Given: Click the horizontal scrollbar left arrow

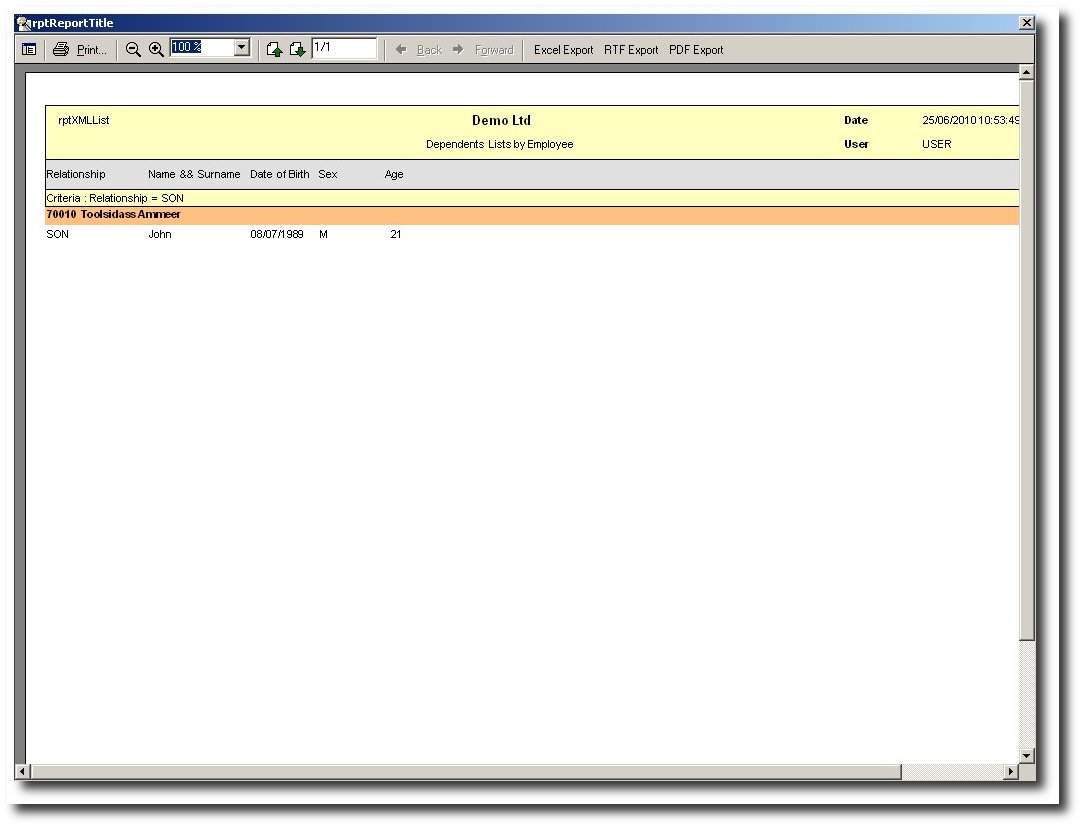Looking at the screenshot, I should (23, 772).
